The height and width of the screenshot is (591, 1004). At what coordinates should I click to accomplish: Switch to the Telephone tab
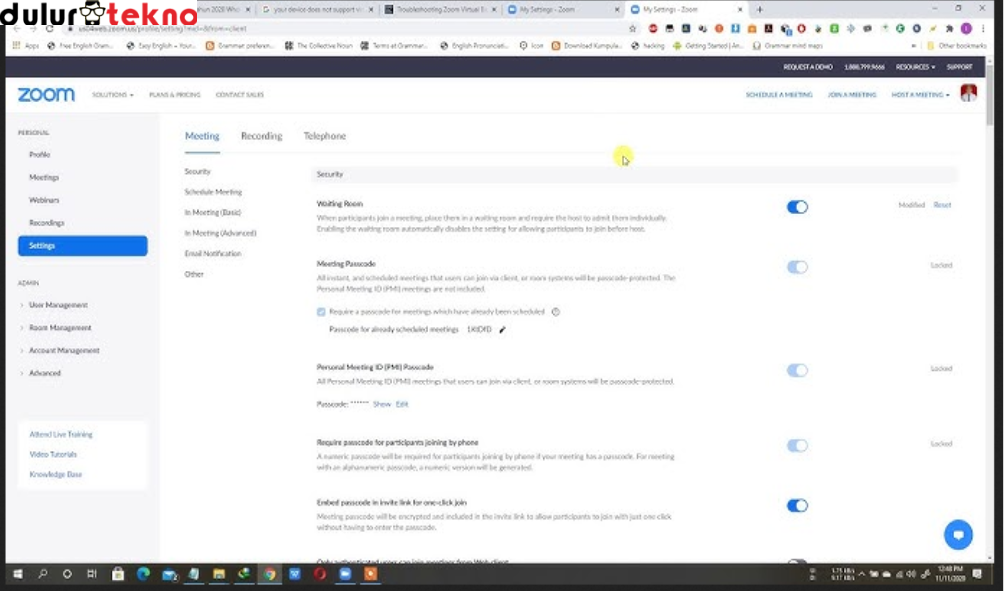325,136
